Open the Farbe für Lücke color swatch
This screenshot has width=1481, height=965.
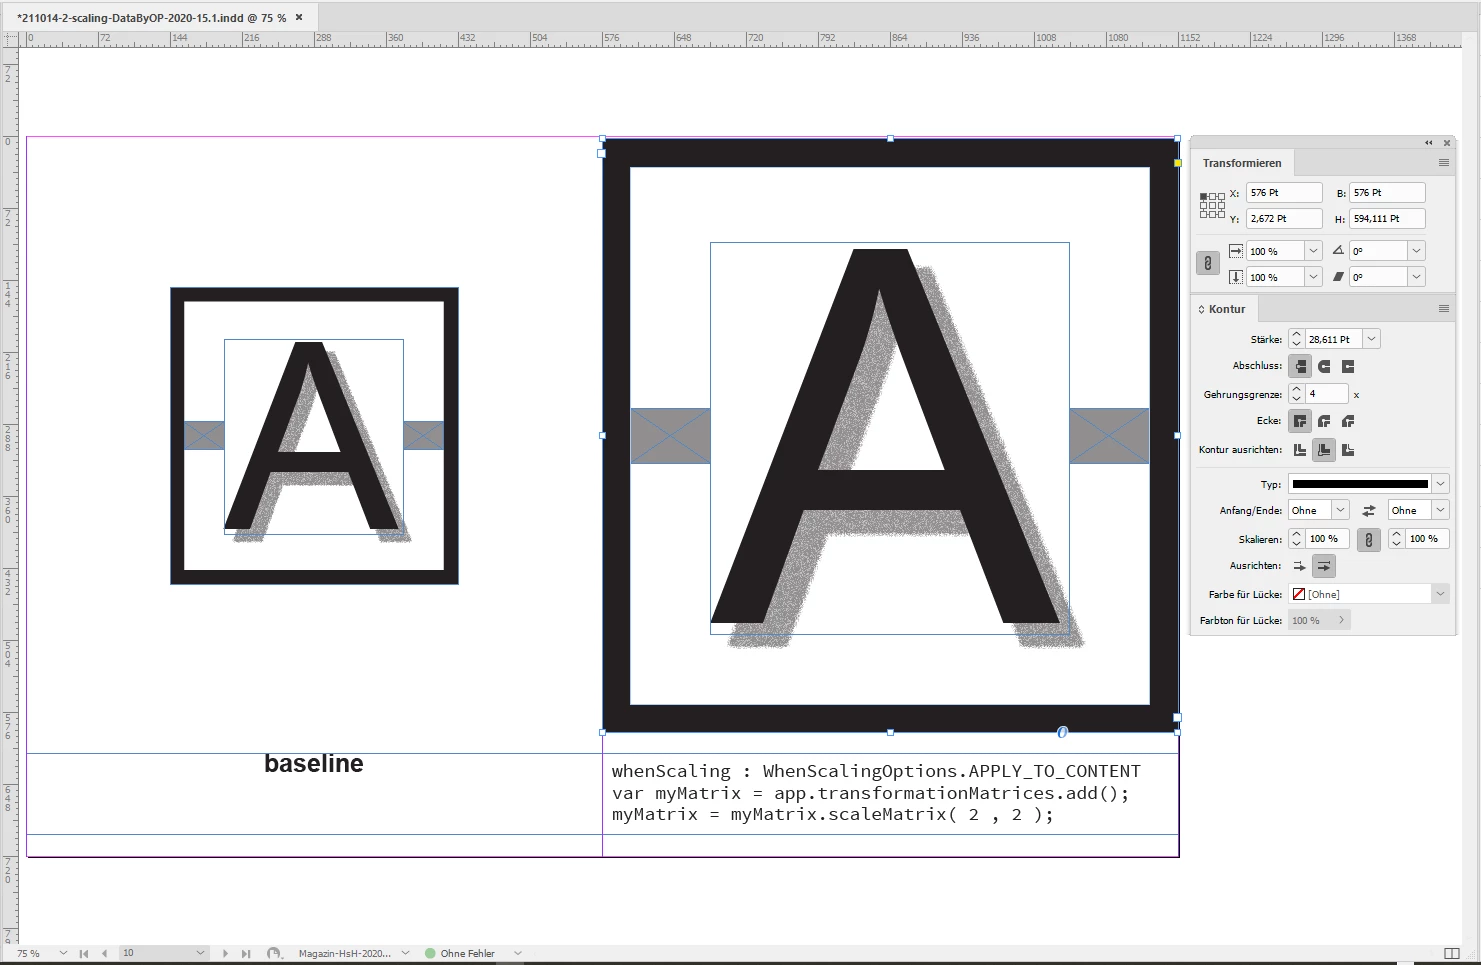[1368, 594]
